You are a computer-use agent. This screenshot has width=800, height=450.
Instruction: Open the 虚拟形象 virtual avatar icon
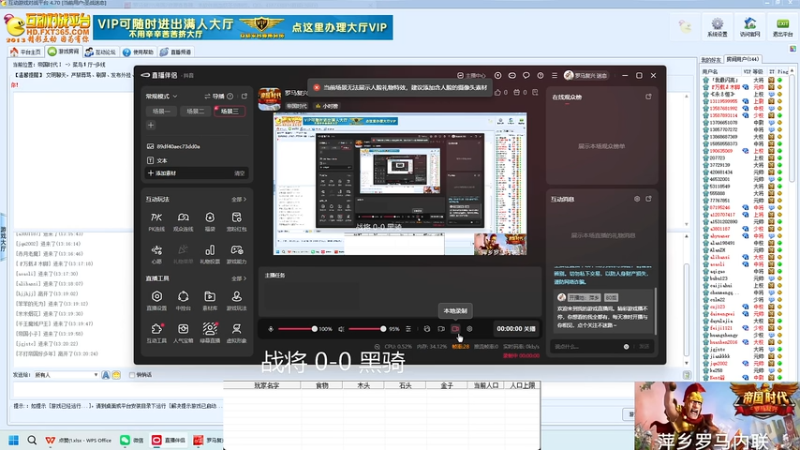[x=236, y=333]
